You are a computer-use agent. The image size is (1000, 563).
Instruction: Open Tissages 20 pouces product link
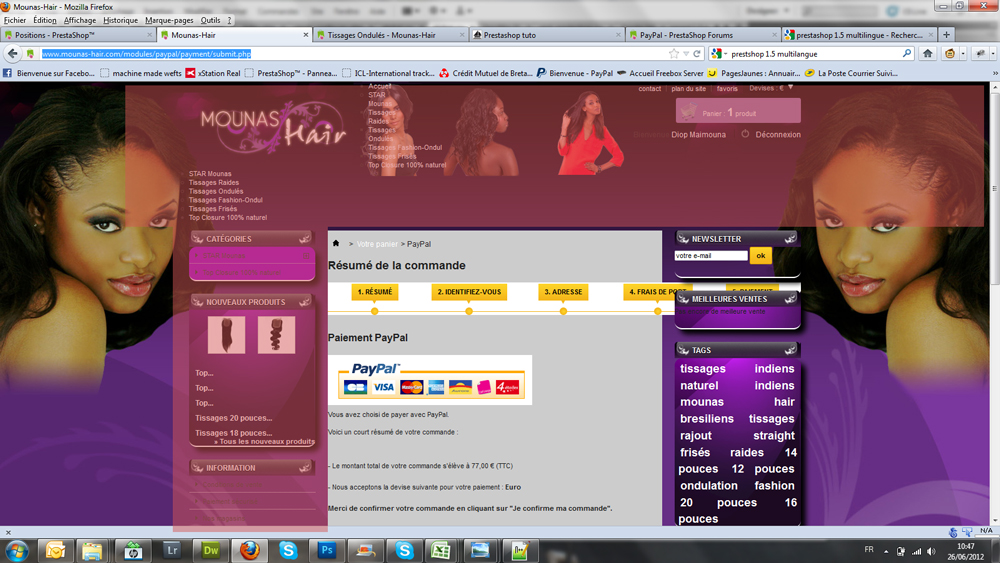233,418
